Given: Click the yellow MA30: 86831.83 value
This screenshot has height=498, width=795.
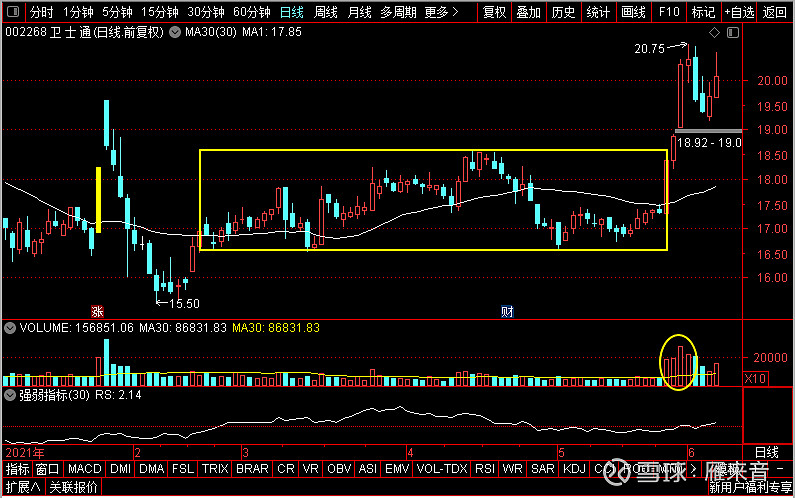Looking at the screenshot, I should pyautogui.click(x=276, y=328).
